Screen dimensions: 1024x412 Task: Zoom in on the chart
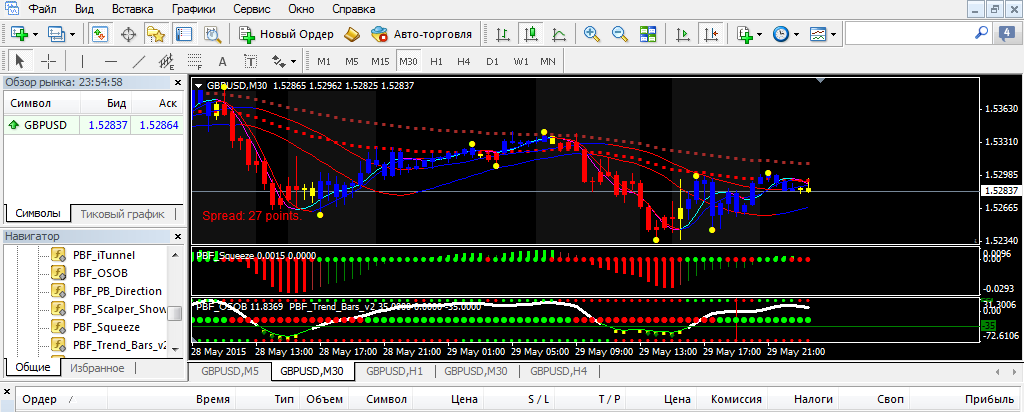tap(592, 33)
